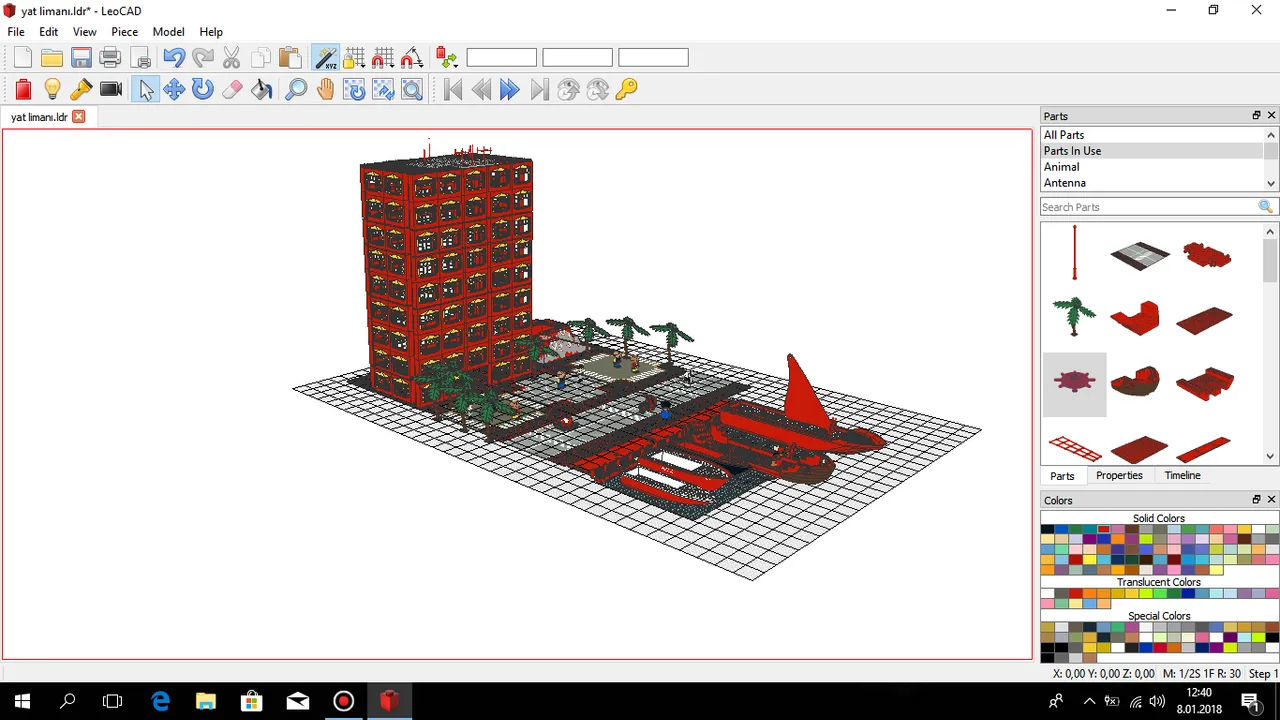The width and height of the screenshot is (1280, 720).
Task: Select the Spotlight flashlight tool
Action: [81, 89]
